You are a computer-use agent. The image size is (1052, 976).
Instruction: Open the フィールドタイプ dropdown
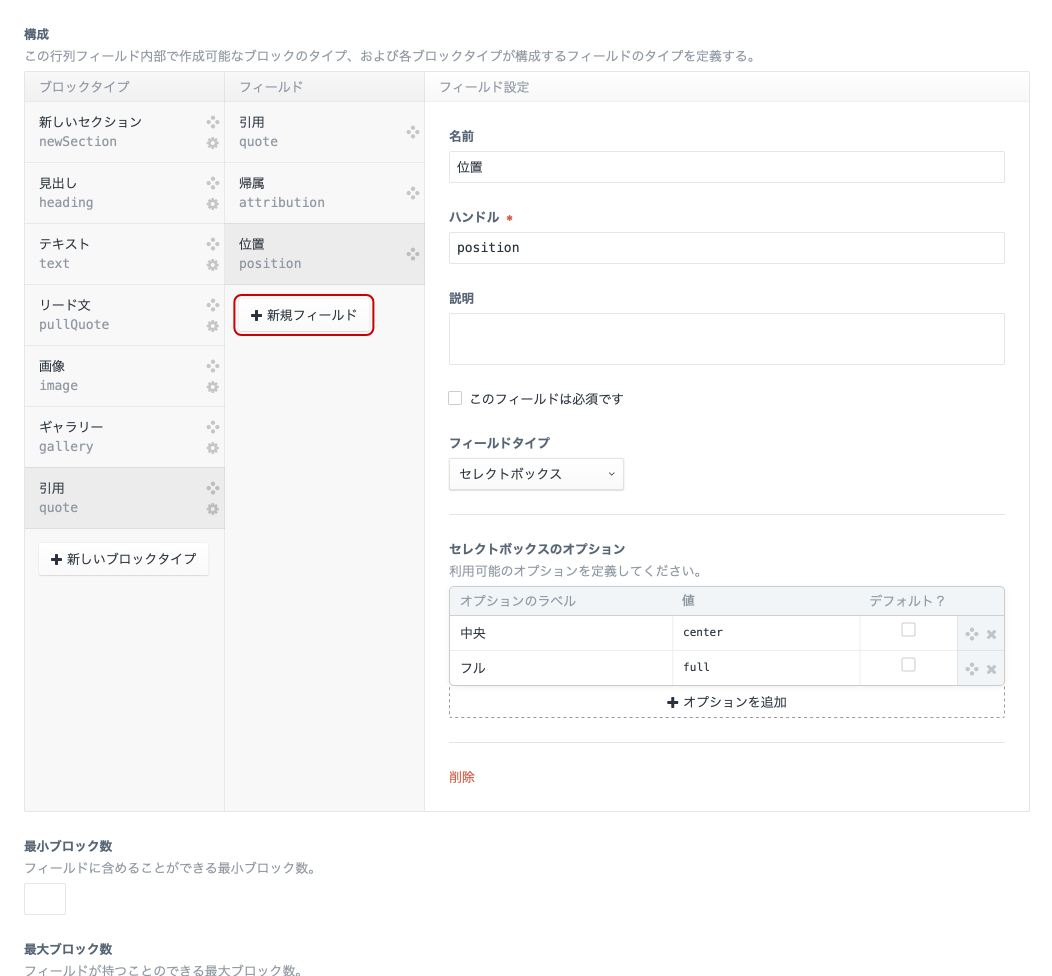[536, 474]
